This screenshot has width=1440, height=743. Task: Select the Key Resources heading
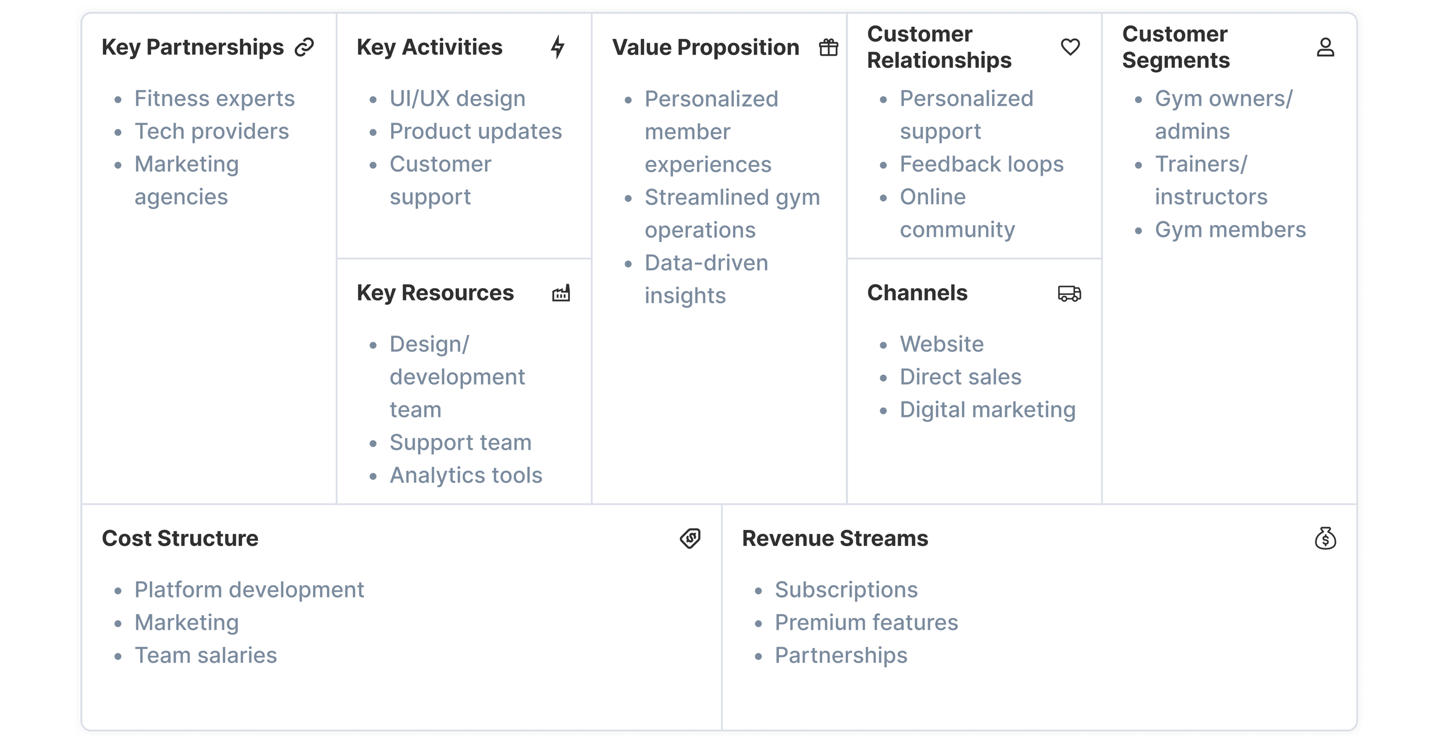pyautogui.click(x=435, y=293)
